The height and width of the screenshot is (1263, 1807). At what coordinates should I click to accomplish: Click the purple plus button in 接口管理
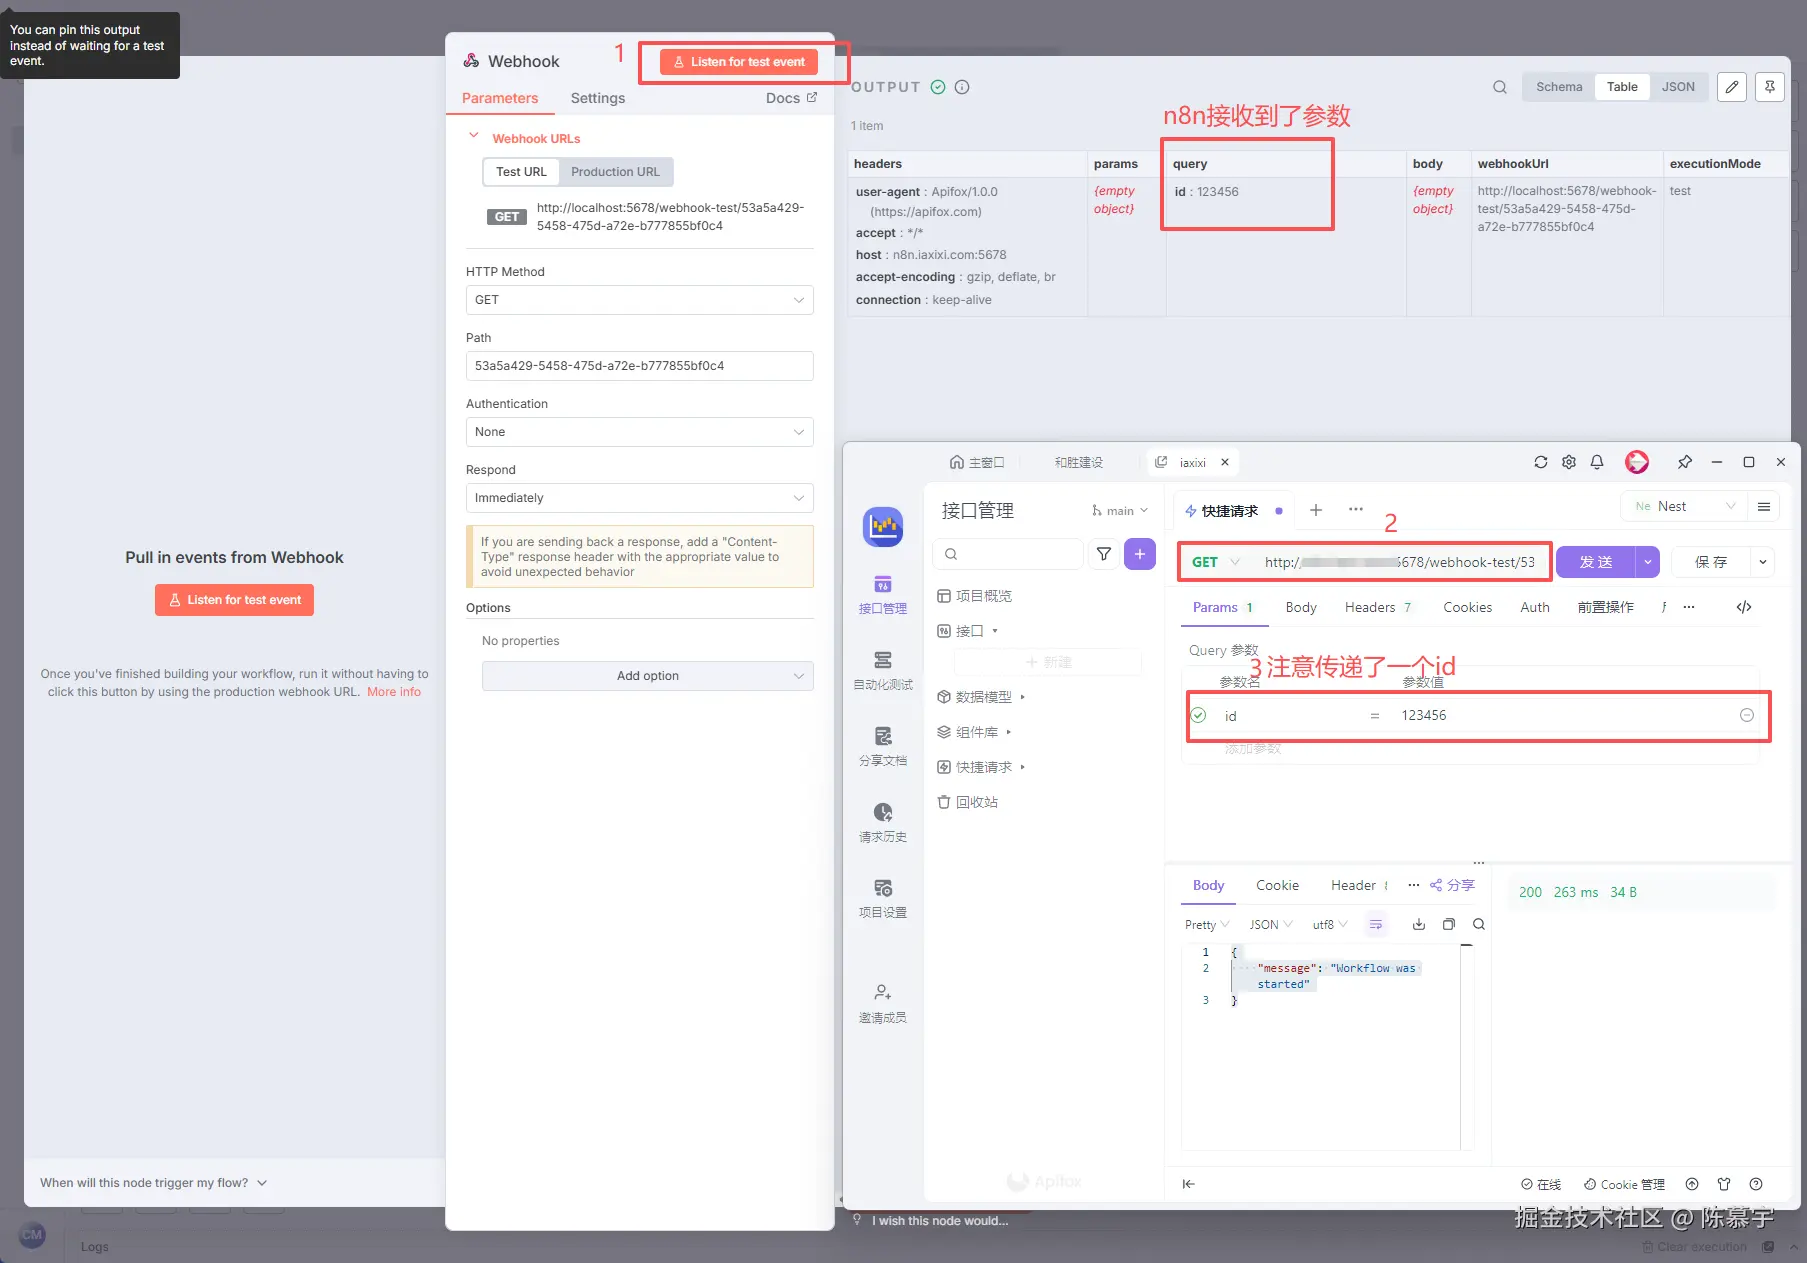pyautogui.click(x=1140, y=554)
